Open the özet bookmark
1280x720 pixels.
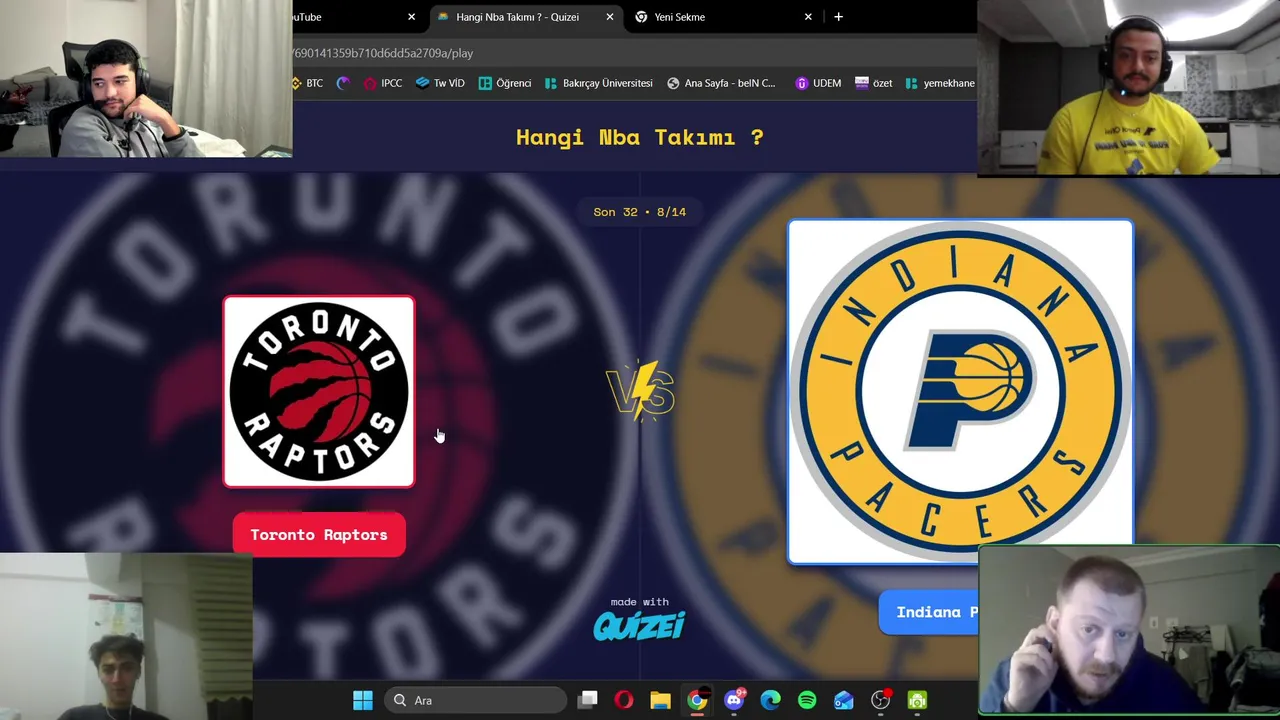coord(873,83)
